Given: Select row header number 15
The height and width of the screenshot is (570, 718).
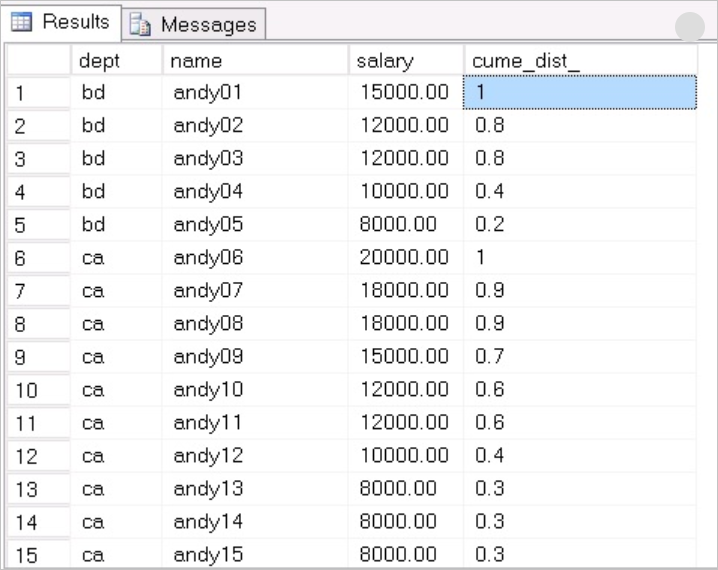Looking at the screenshot, I should tap(39, 554).
